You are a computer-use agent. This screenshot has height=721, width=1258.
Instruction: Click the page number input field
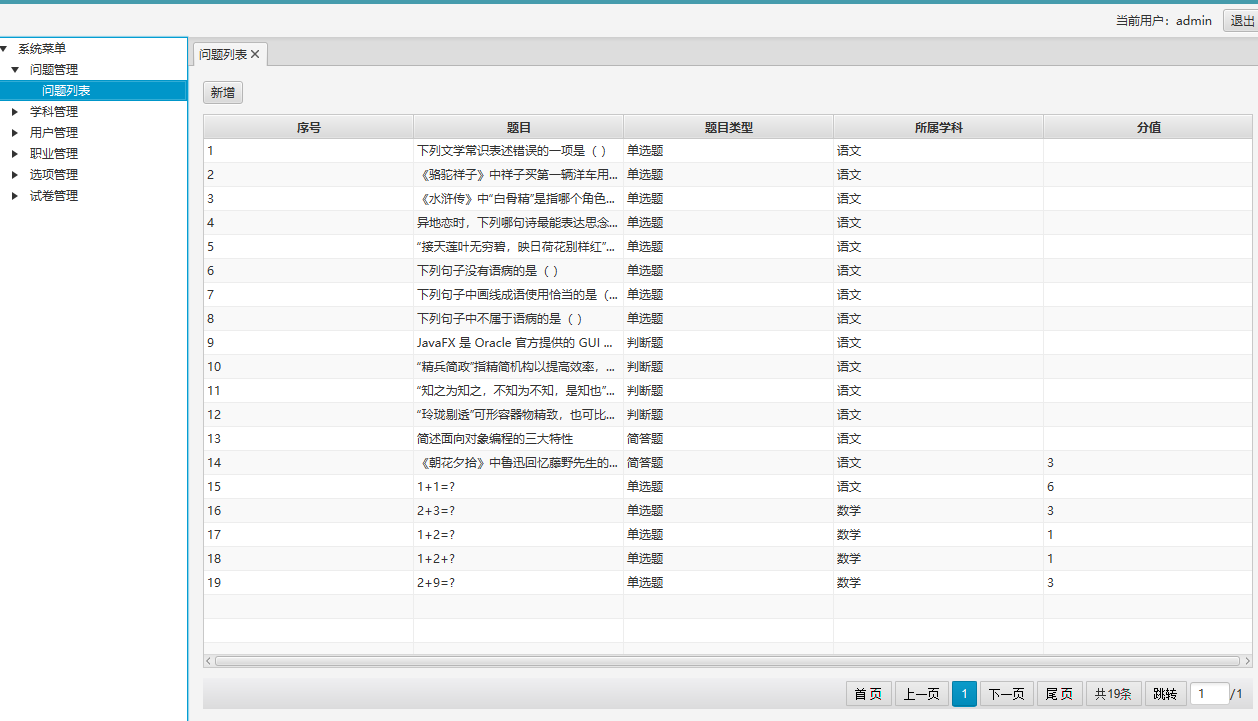tap(1208, 694)
